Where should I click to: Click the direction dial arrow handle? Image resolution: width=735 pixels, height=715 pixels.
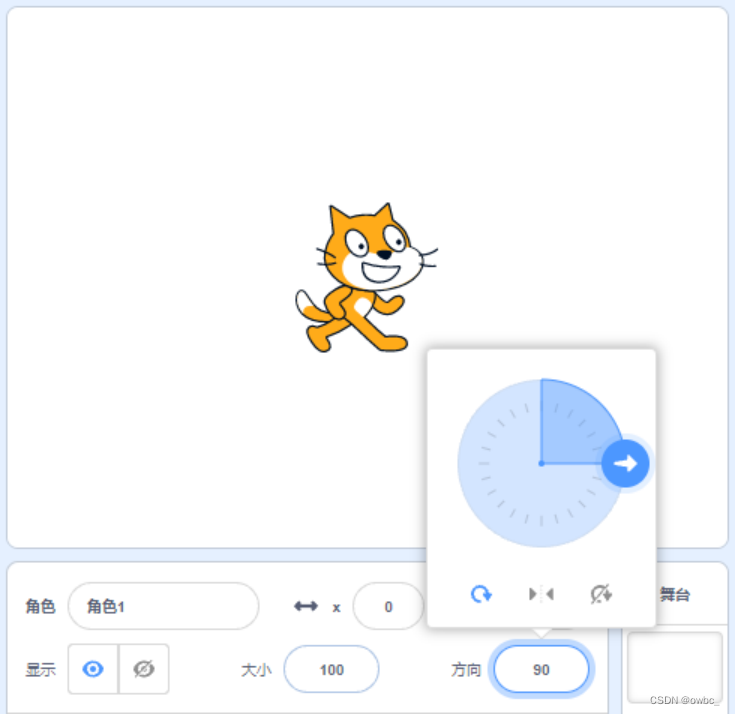(625, 463)
